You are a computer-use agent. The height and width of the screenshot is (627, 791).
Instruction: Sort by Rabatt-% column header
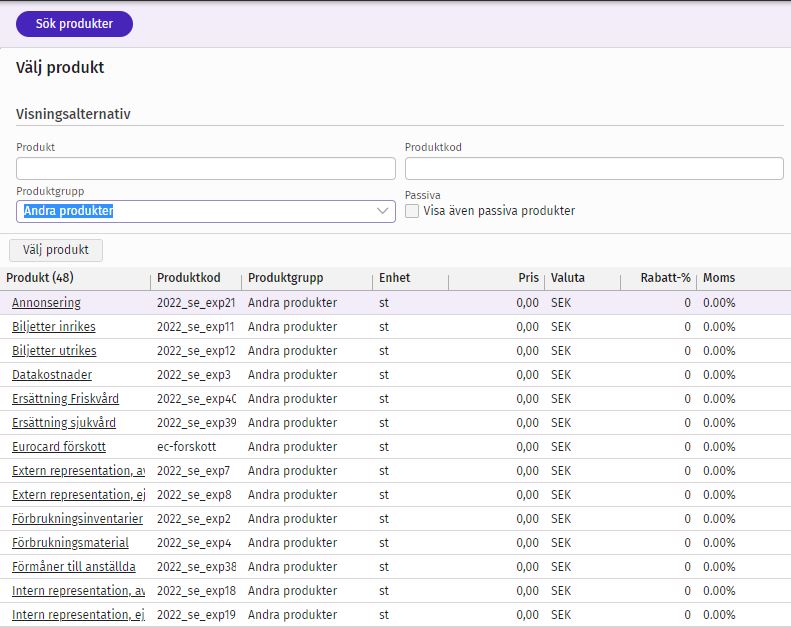(665, 278)
